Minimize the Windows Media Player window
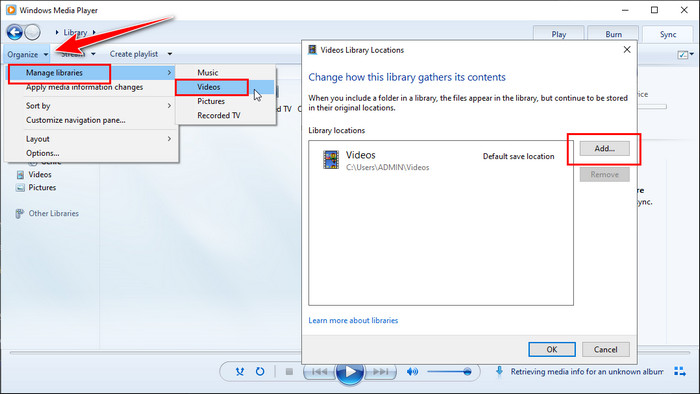The width and height of the screenshot is (700, 394). (x=625, y=10)
